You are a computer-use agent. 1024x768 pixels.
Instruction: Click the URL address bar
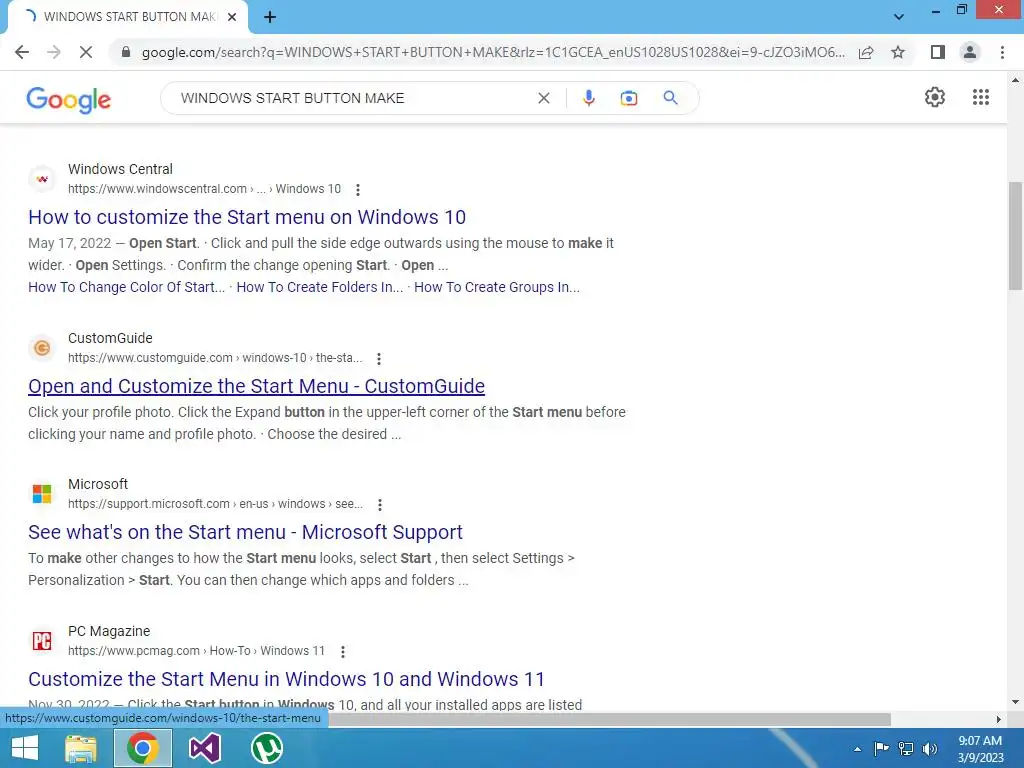click(493, 52)
